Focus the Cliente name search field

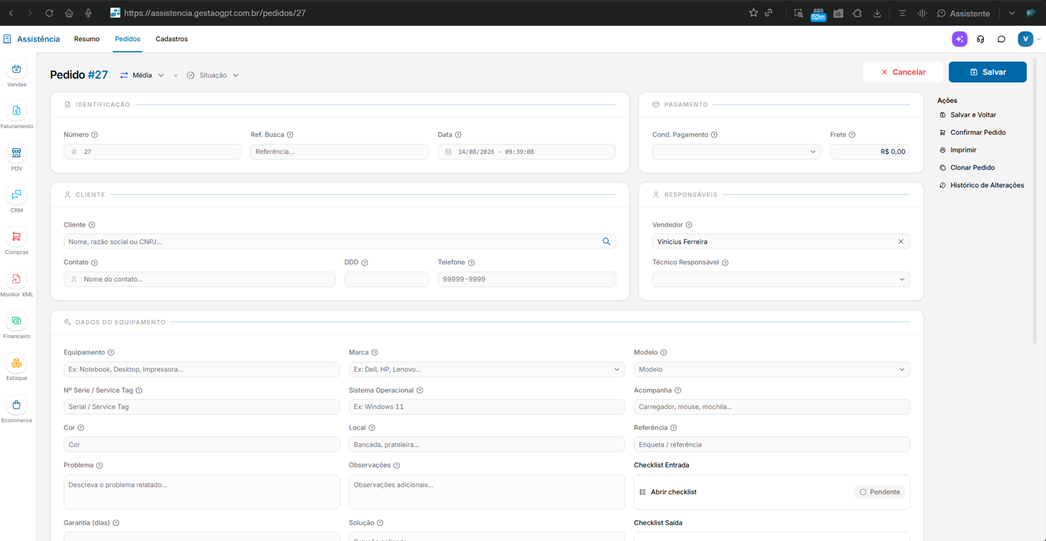pyautogui.click(x=340, y=241)
